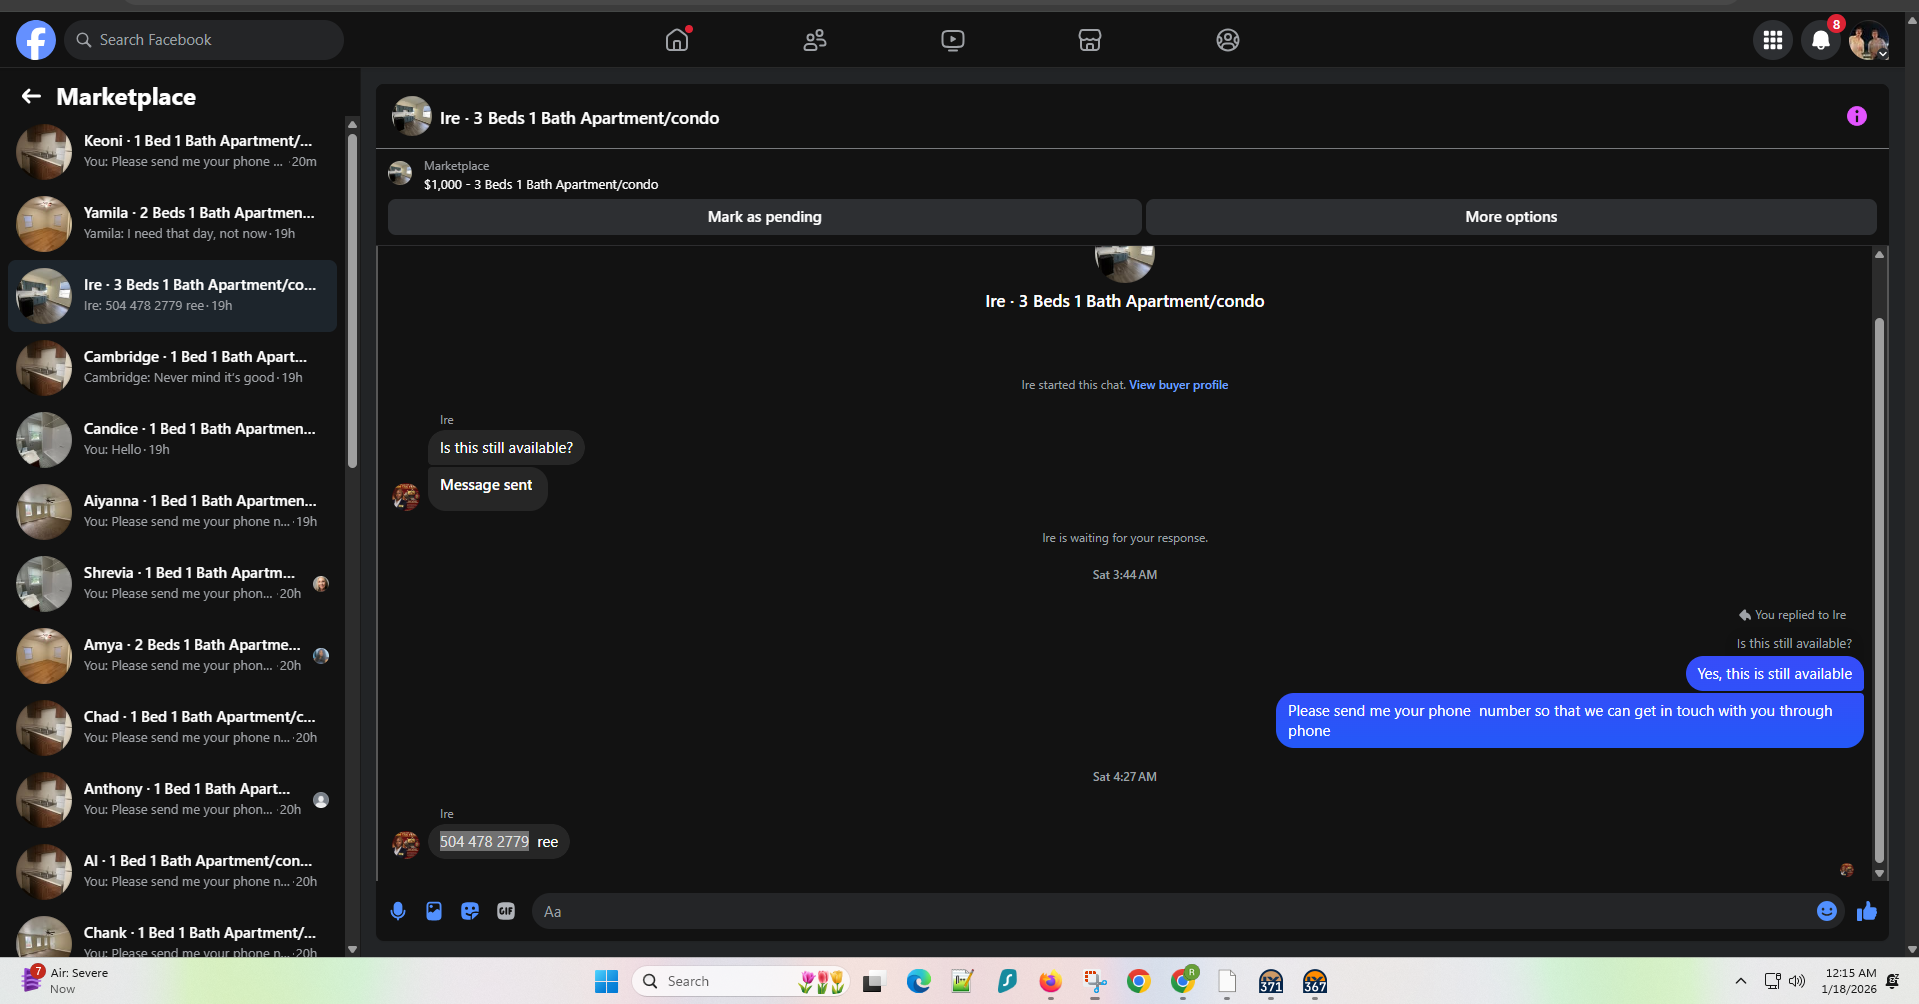Click the back arrow beside Marketplace
Viewport: 1919px width, 1004px height.
[x=31, y=96]
